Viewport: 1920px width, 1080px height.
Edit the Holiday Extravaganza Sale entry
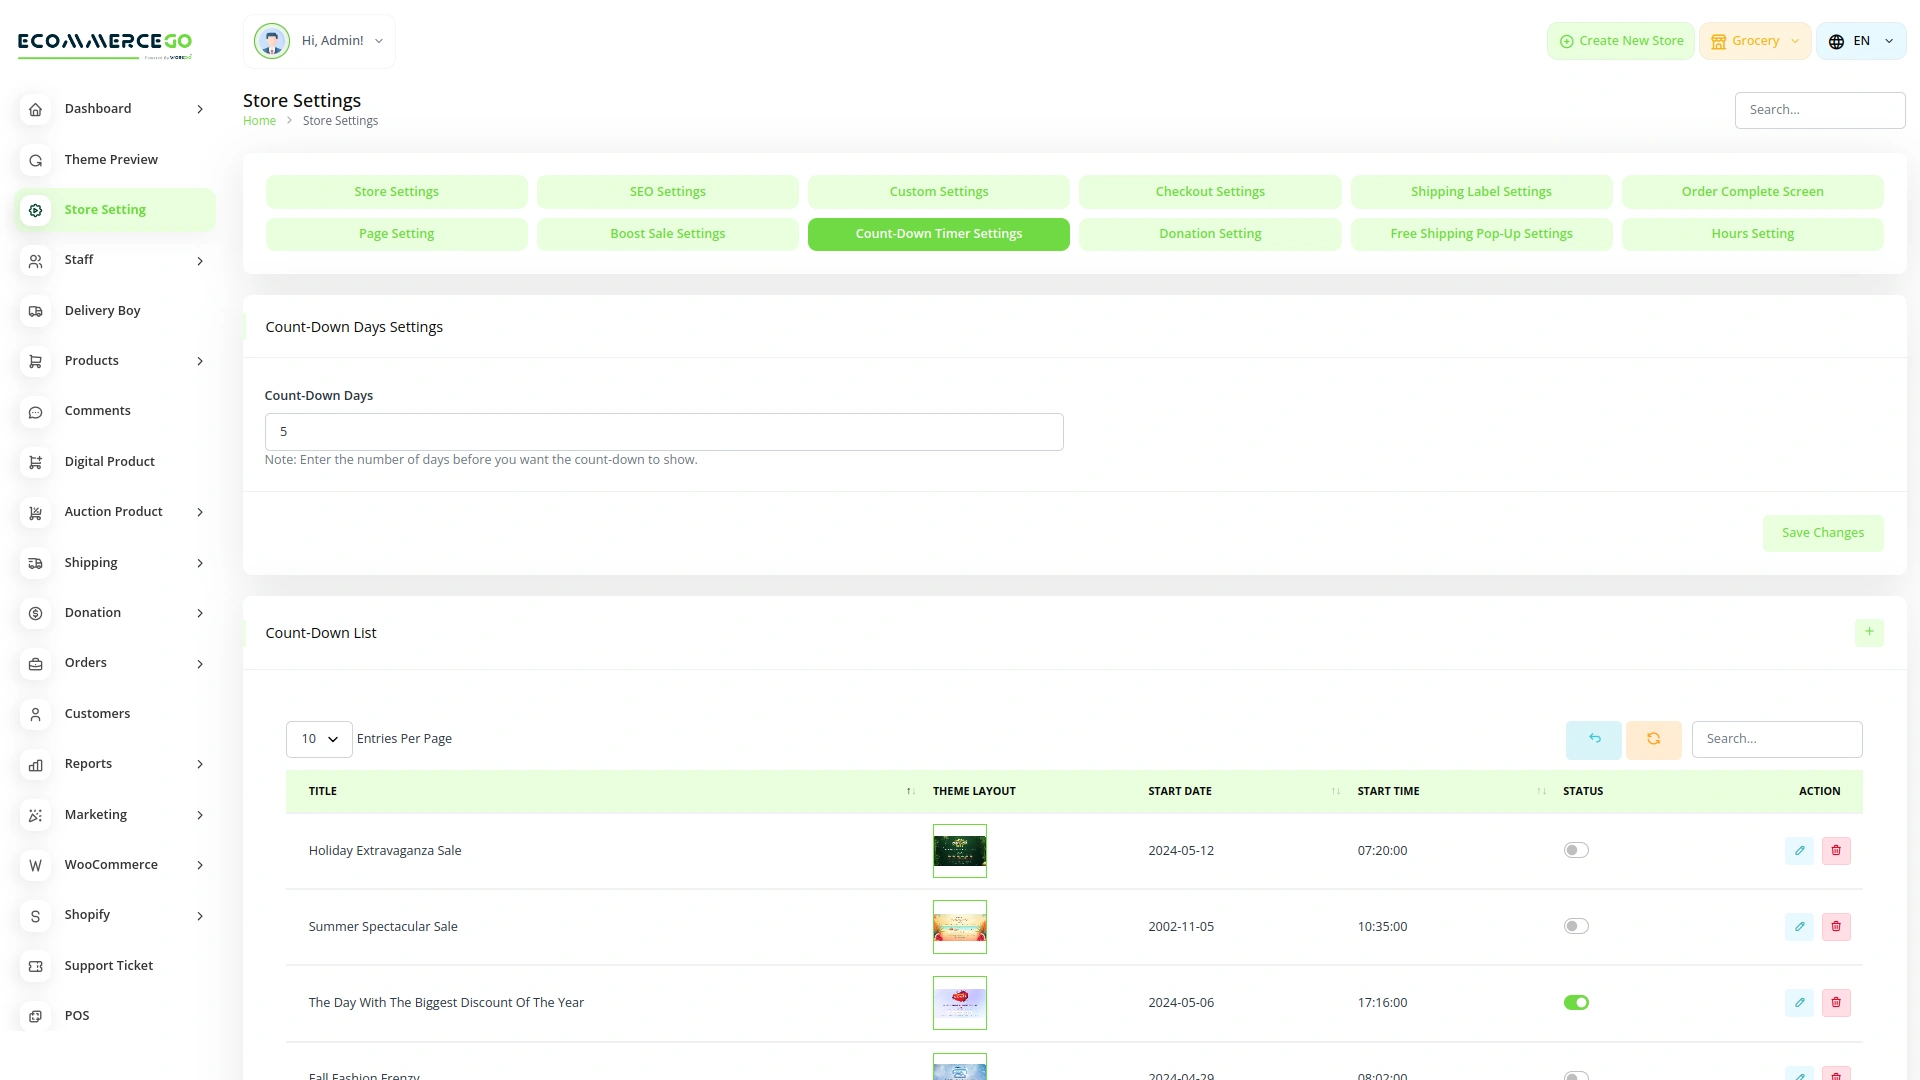[1800, 850]
